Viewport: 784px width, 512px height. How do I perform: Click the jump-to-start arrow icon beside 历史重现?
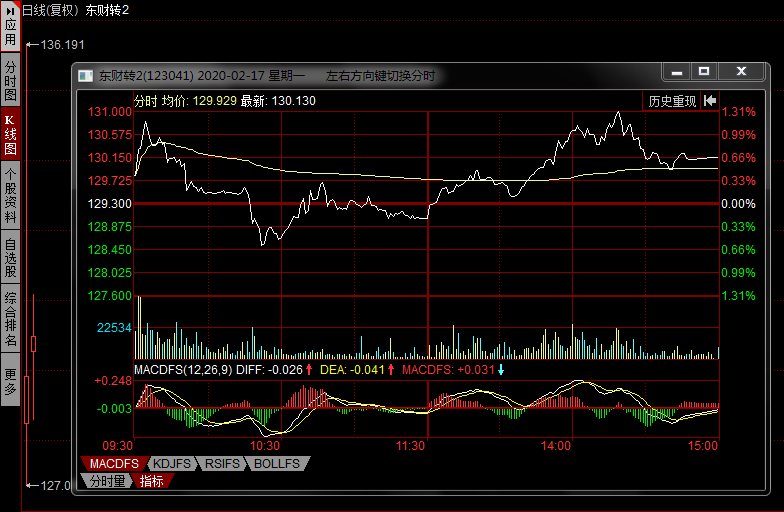pyautogui.click(x=710, y=101)
